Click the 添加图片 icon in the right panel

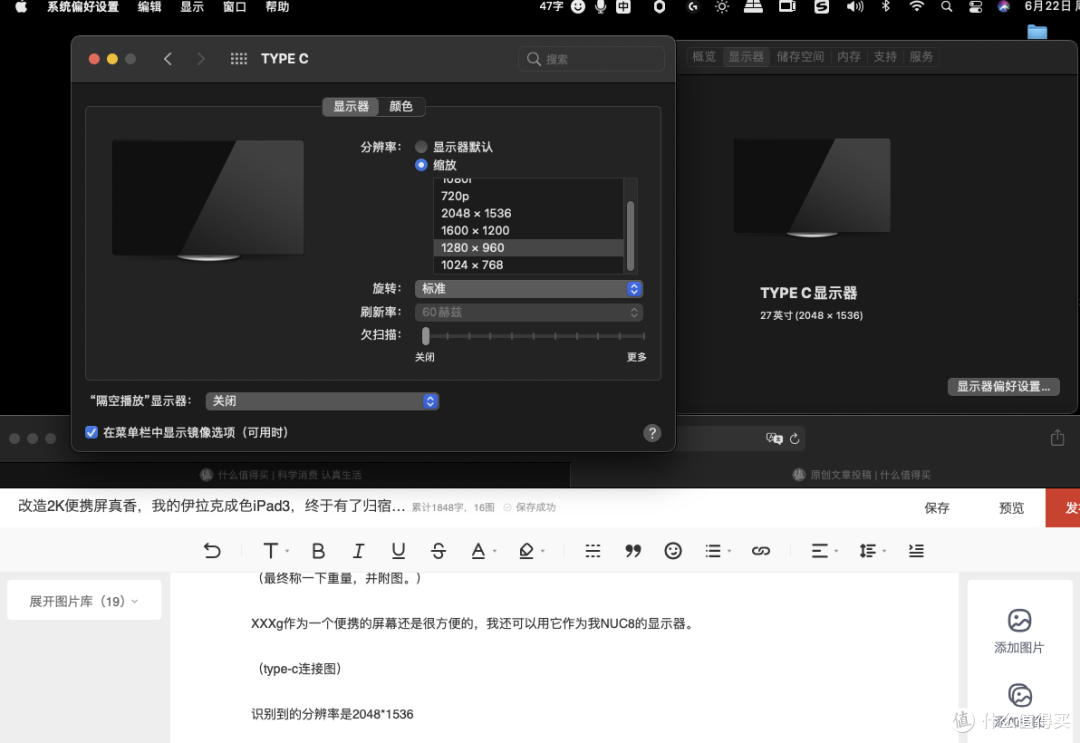(x=1020, y=620)
